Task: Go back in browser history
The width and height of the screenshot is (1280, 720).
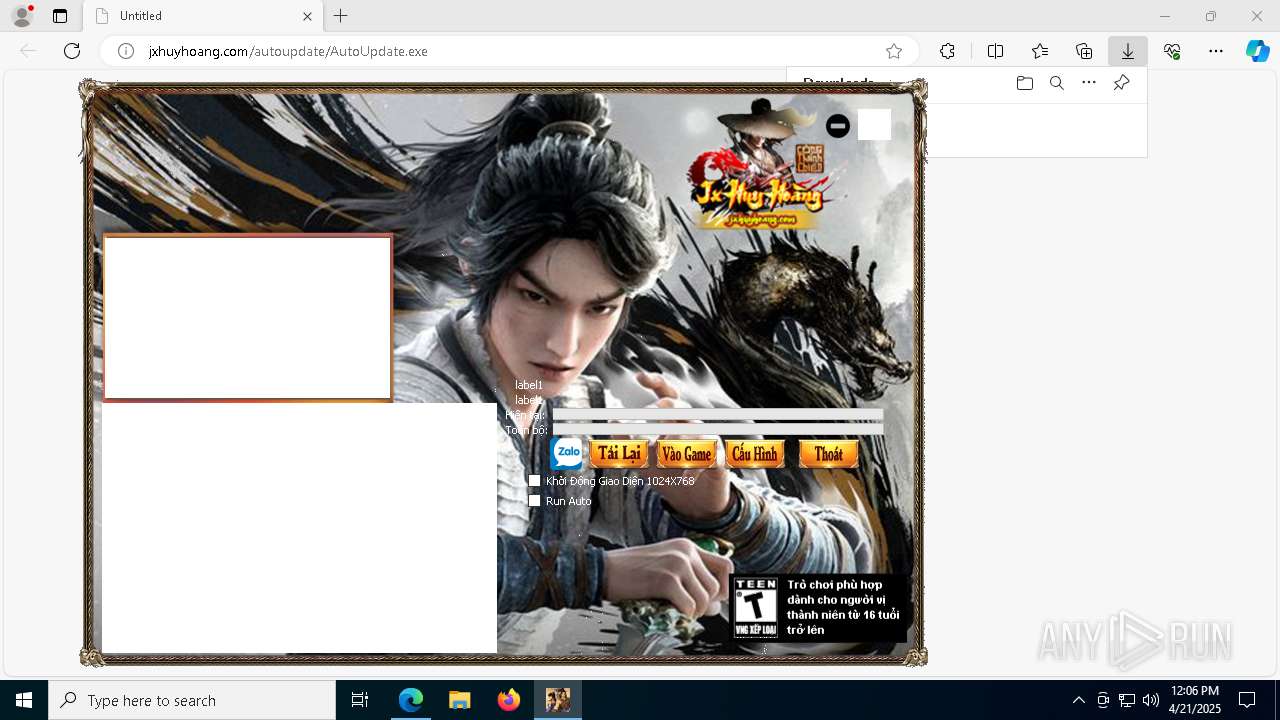Action: (28, 51)
